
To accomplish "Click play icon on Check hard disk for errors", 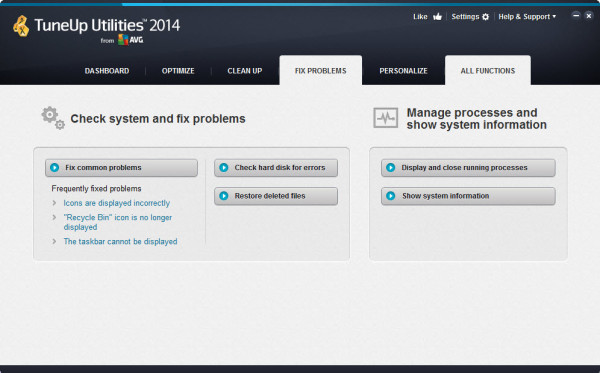I will pyautogui.click(x=224, y=168).
